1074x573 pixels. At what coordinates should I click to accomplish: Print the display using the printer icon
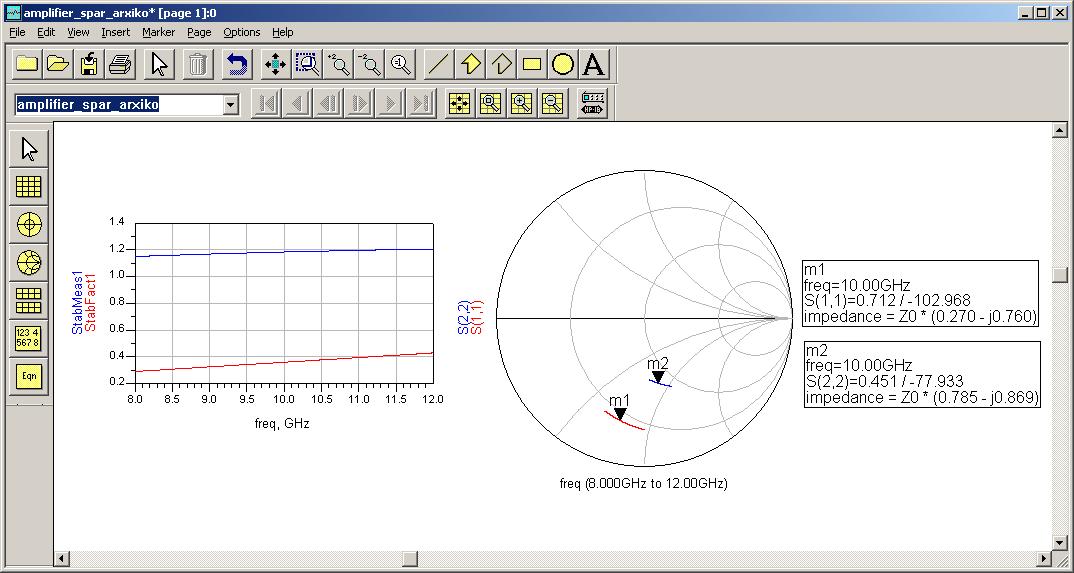[x=120, y=65]
